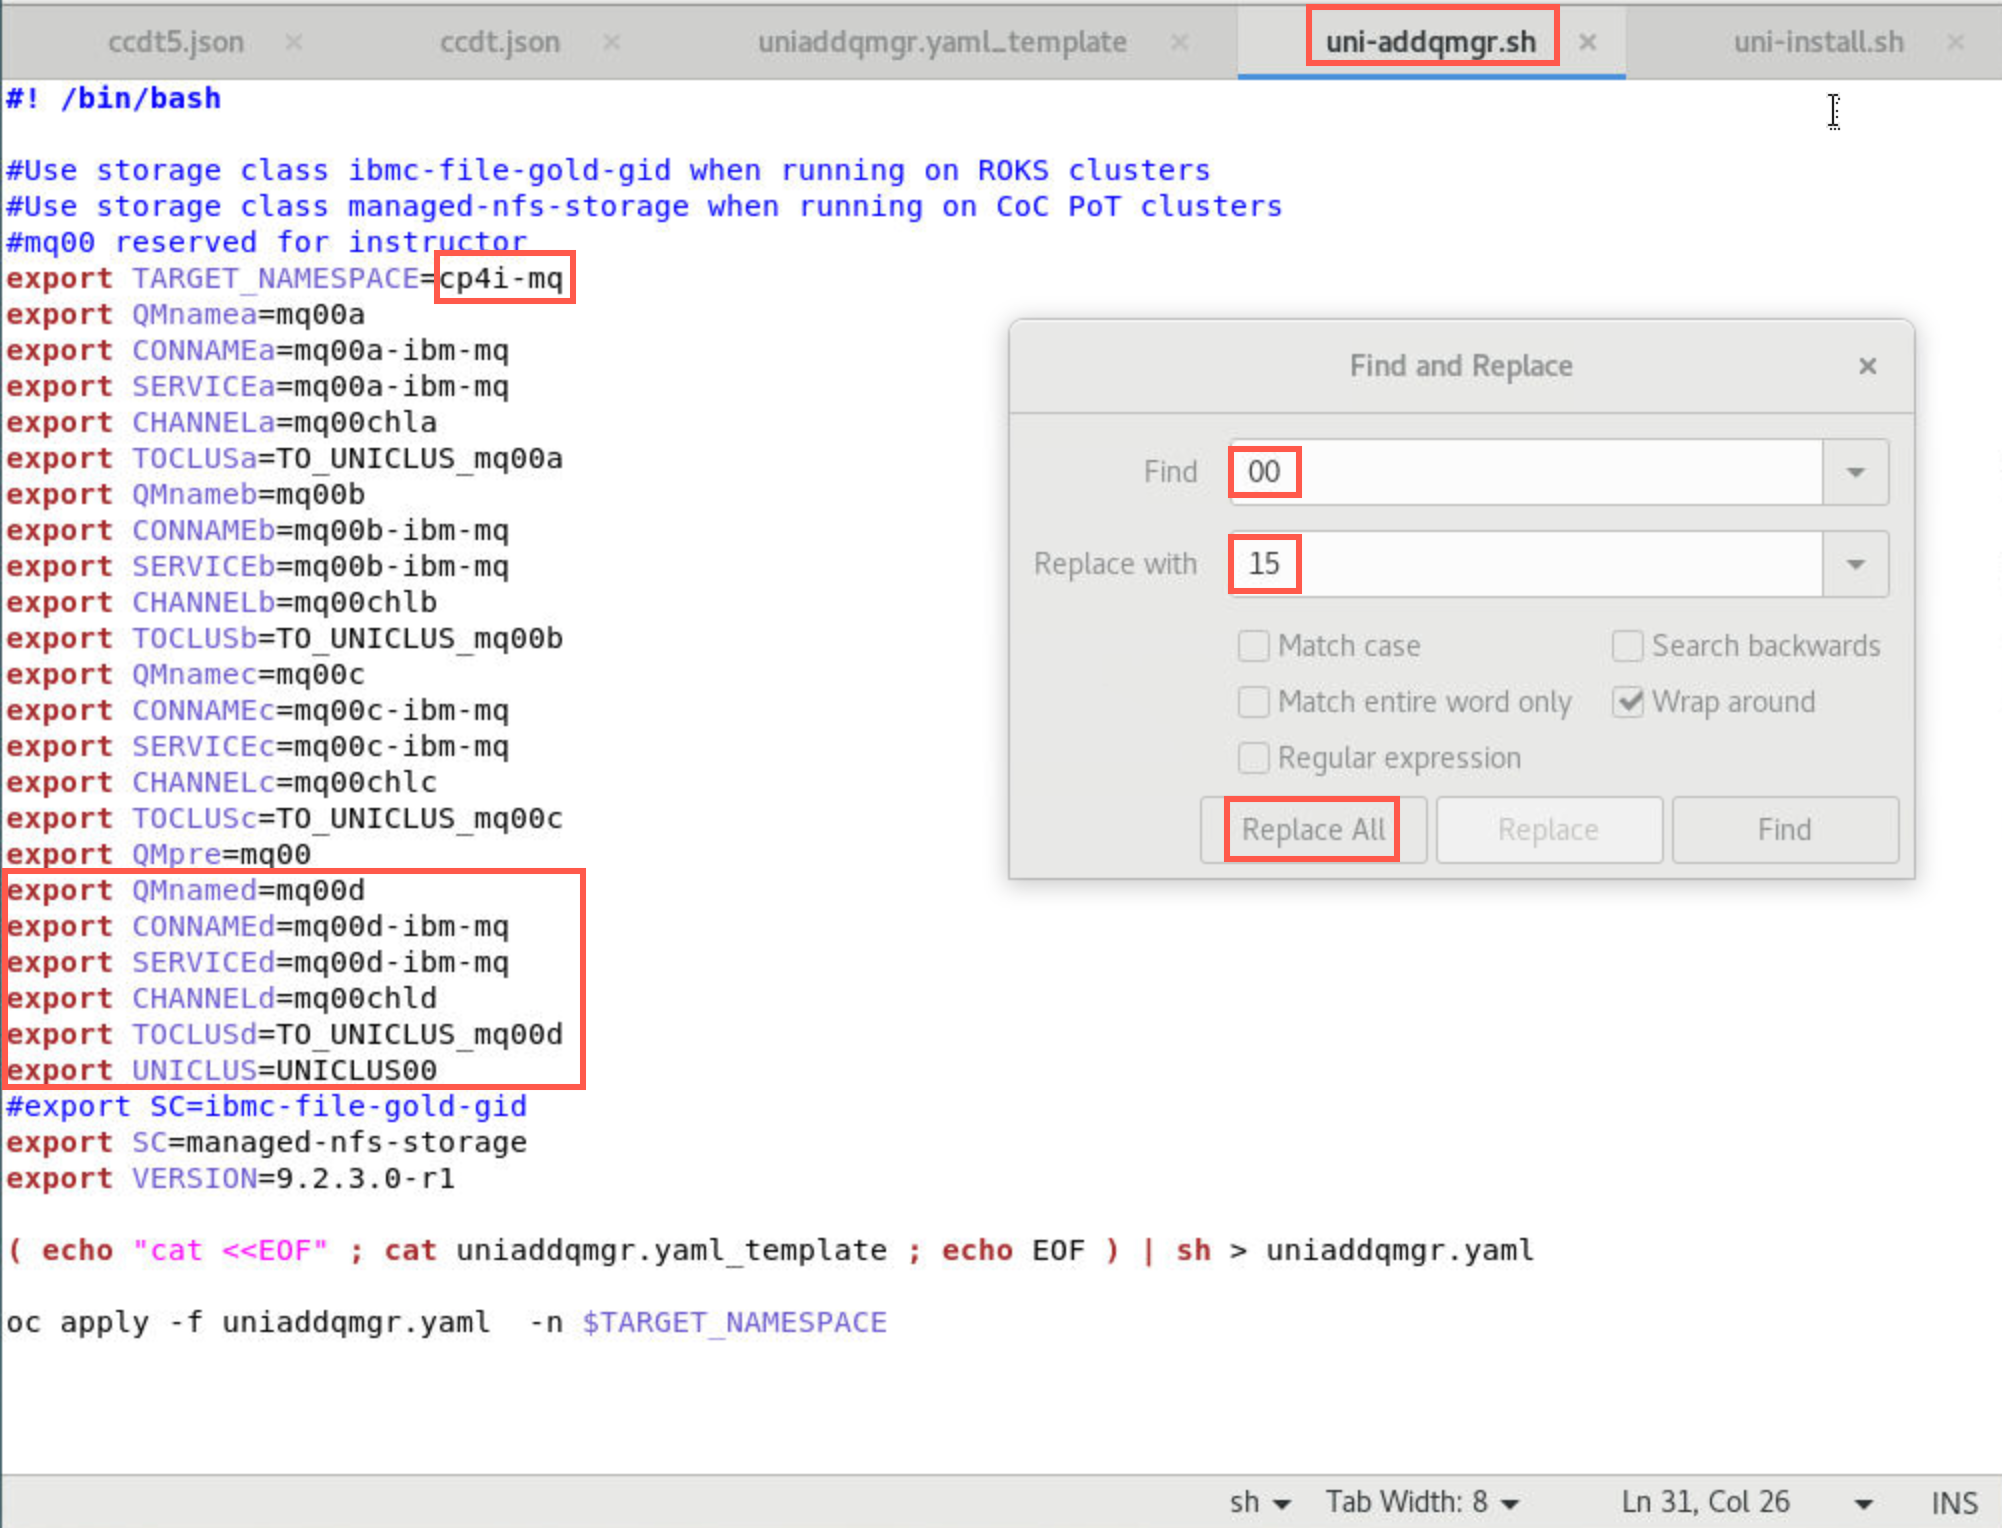
Task: Expand the Replace with history dropdown
Action: (x=1856, y=564)
